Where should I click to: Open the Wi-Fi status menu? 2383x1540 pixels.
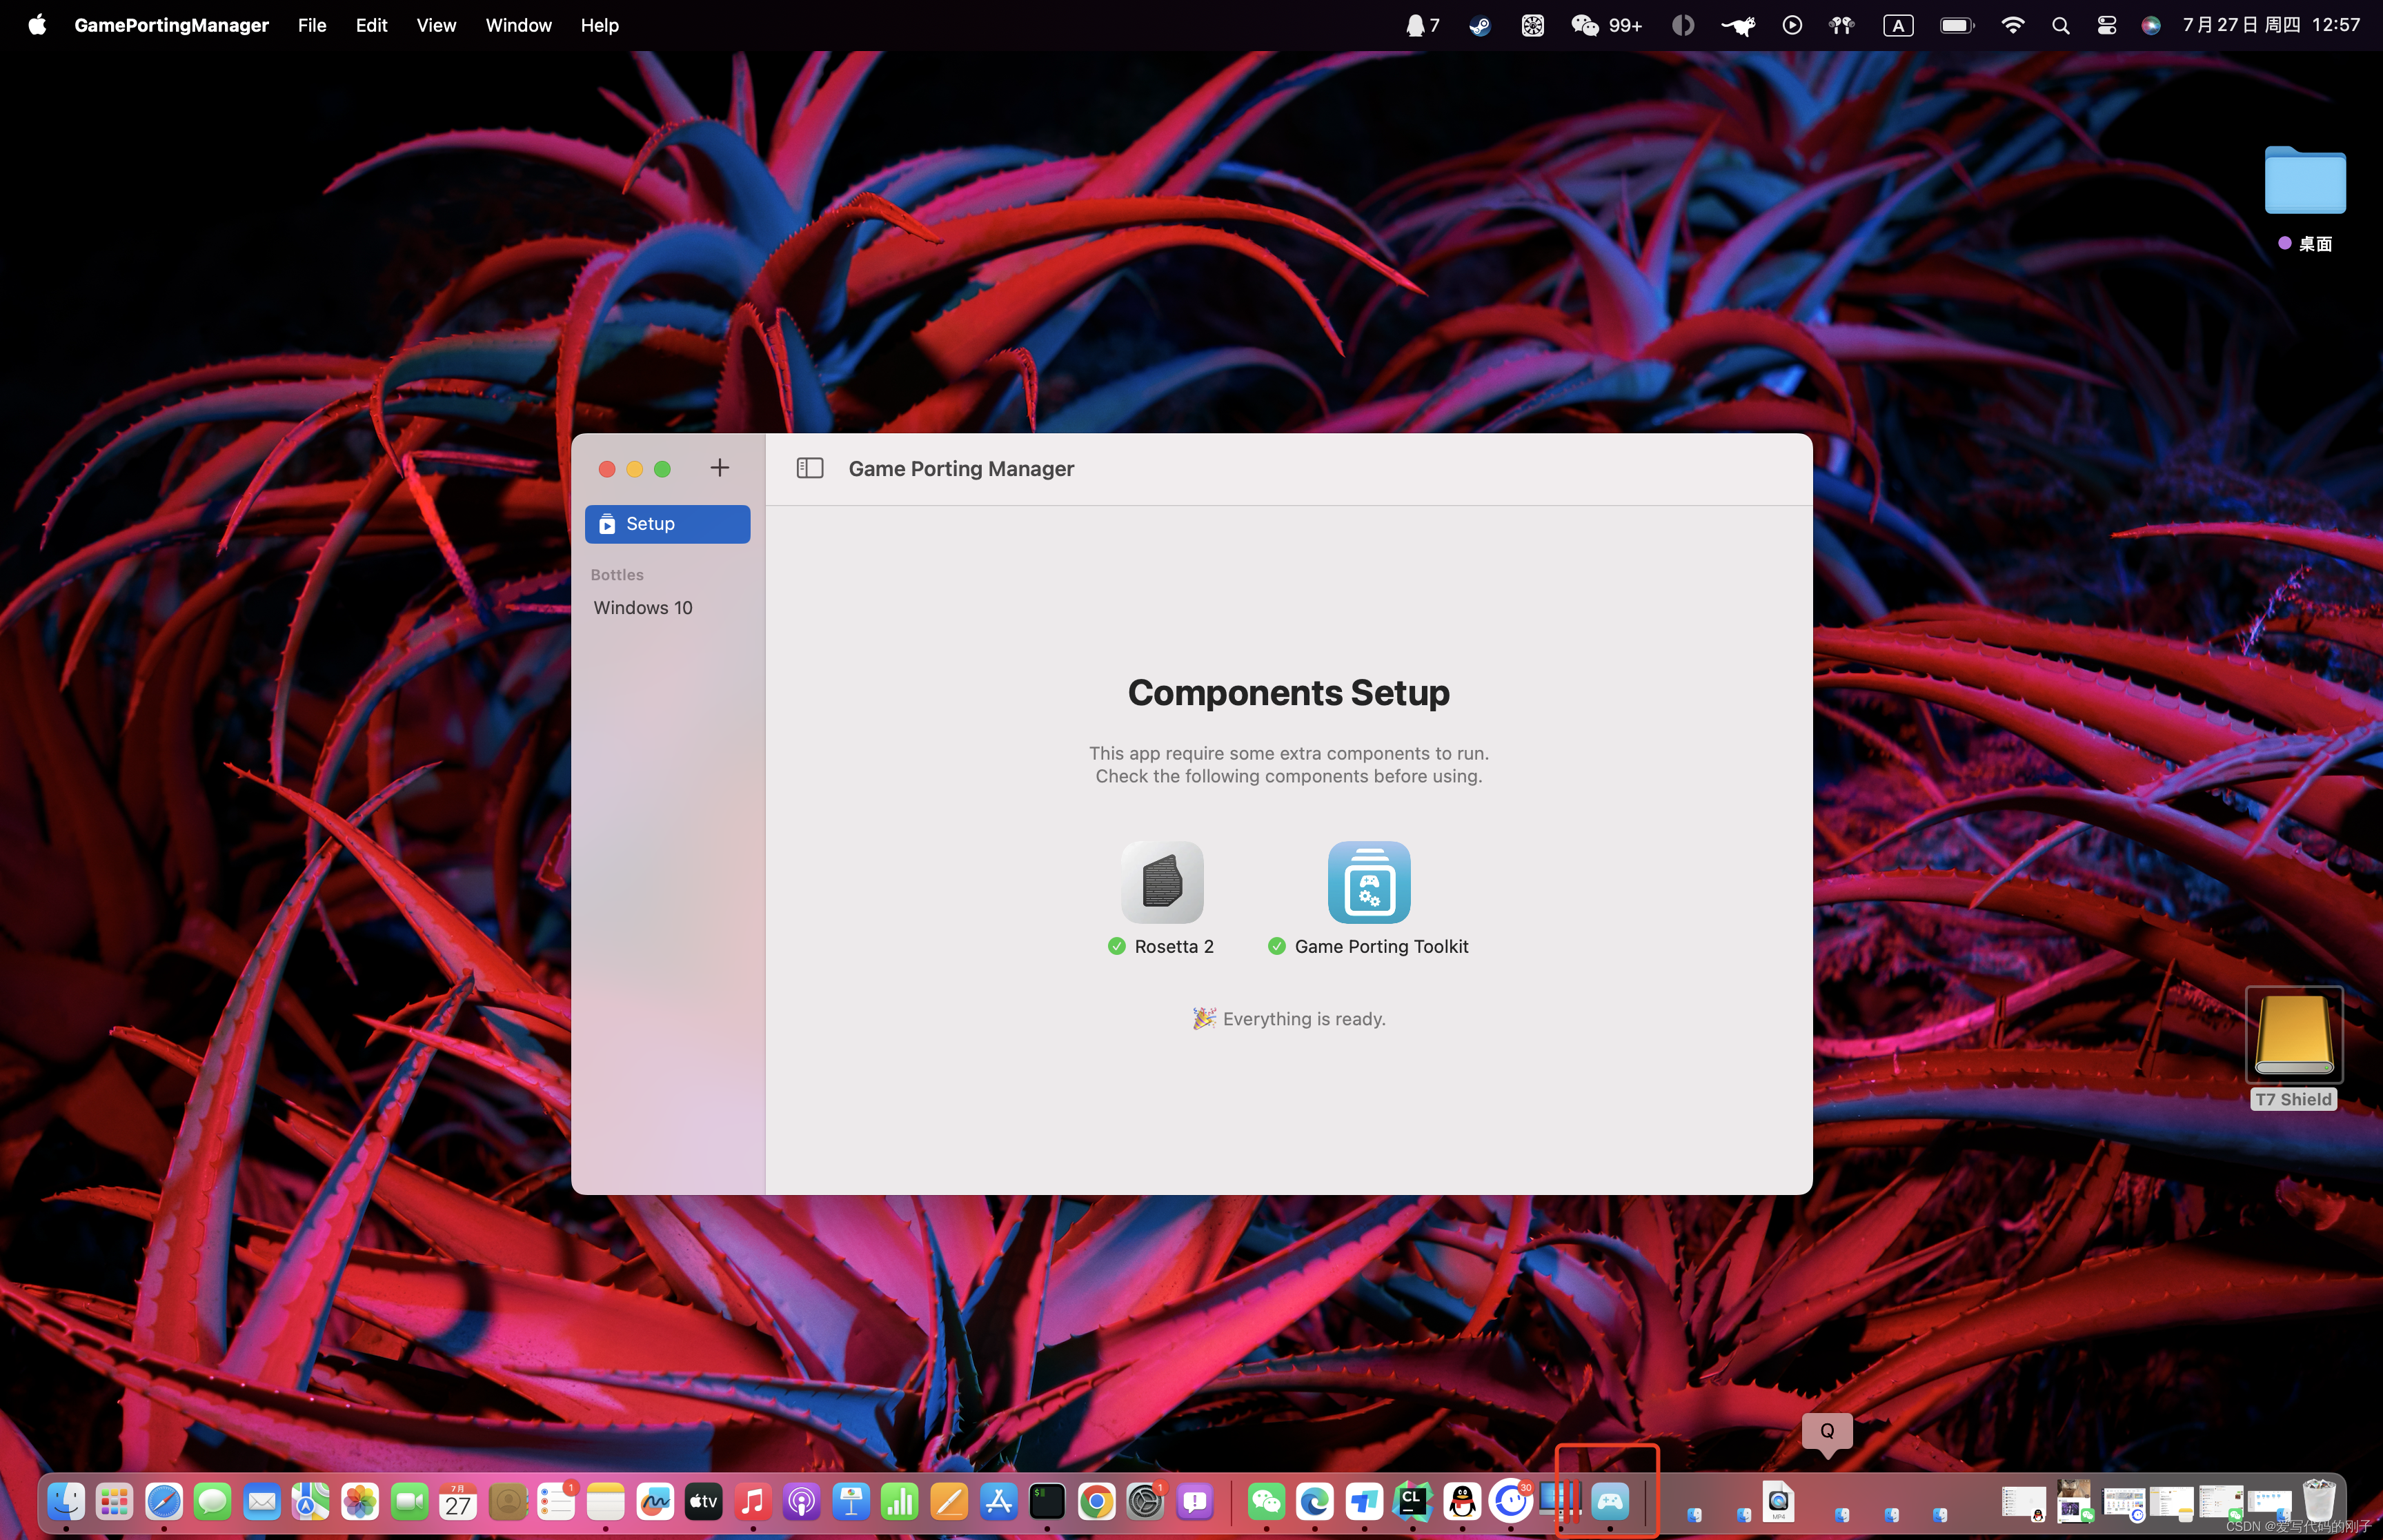click(x=2012, y=25)
